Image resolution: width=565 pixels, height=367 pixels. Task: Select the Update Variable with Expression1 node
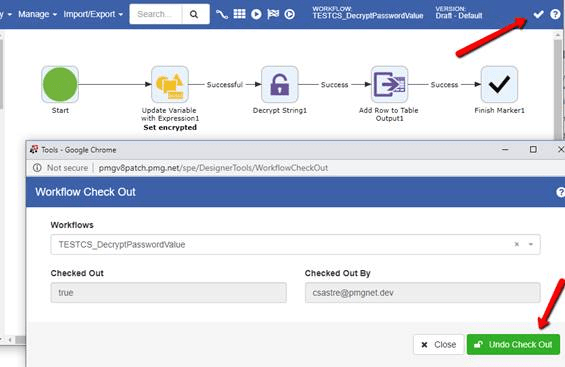click(x=170, y=84)
